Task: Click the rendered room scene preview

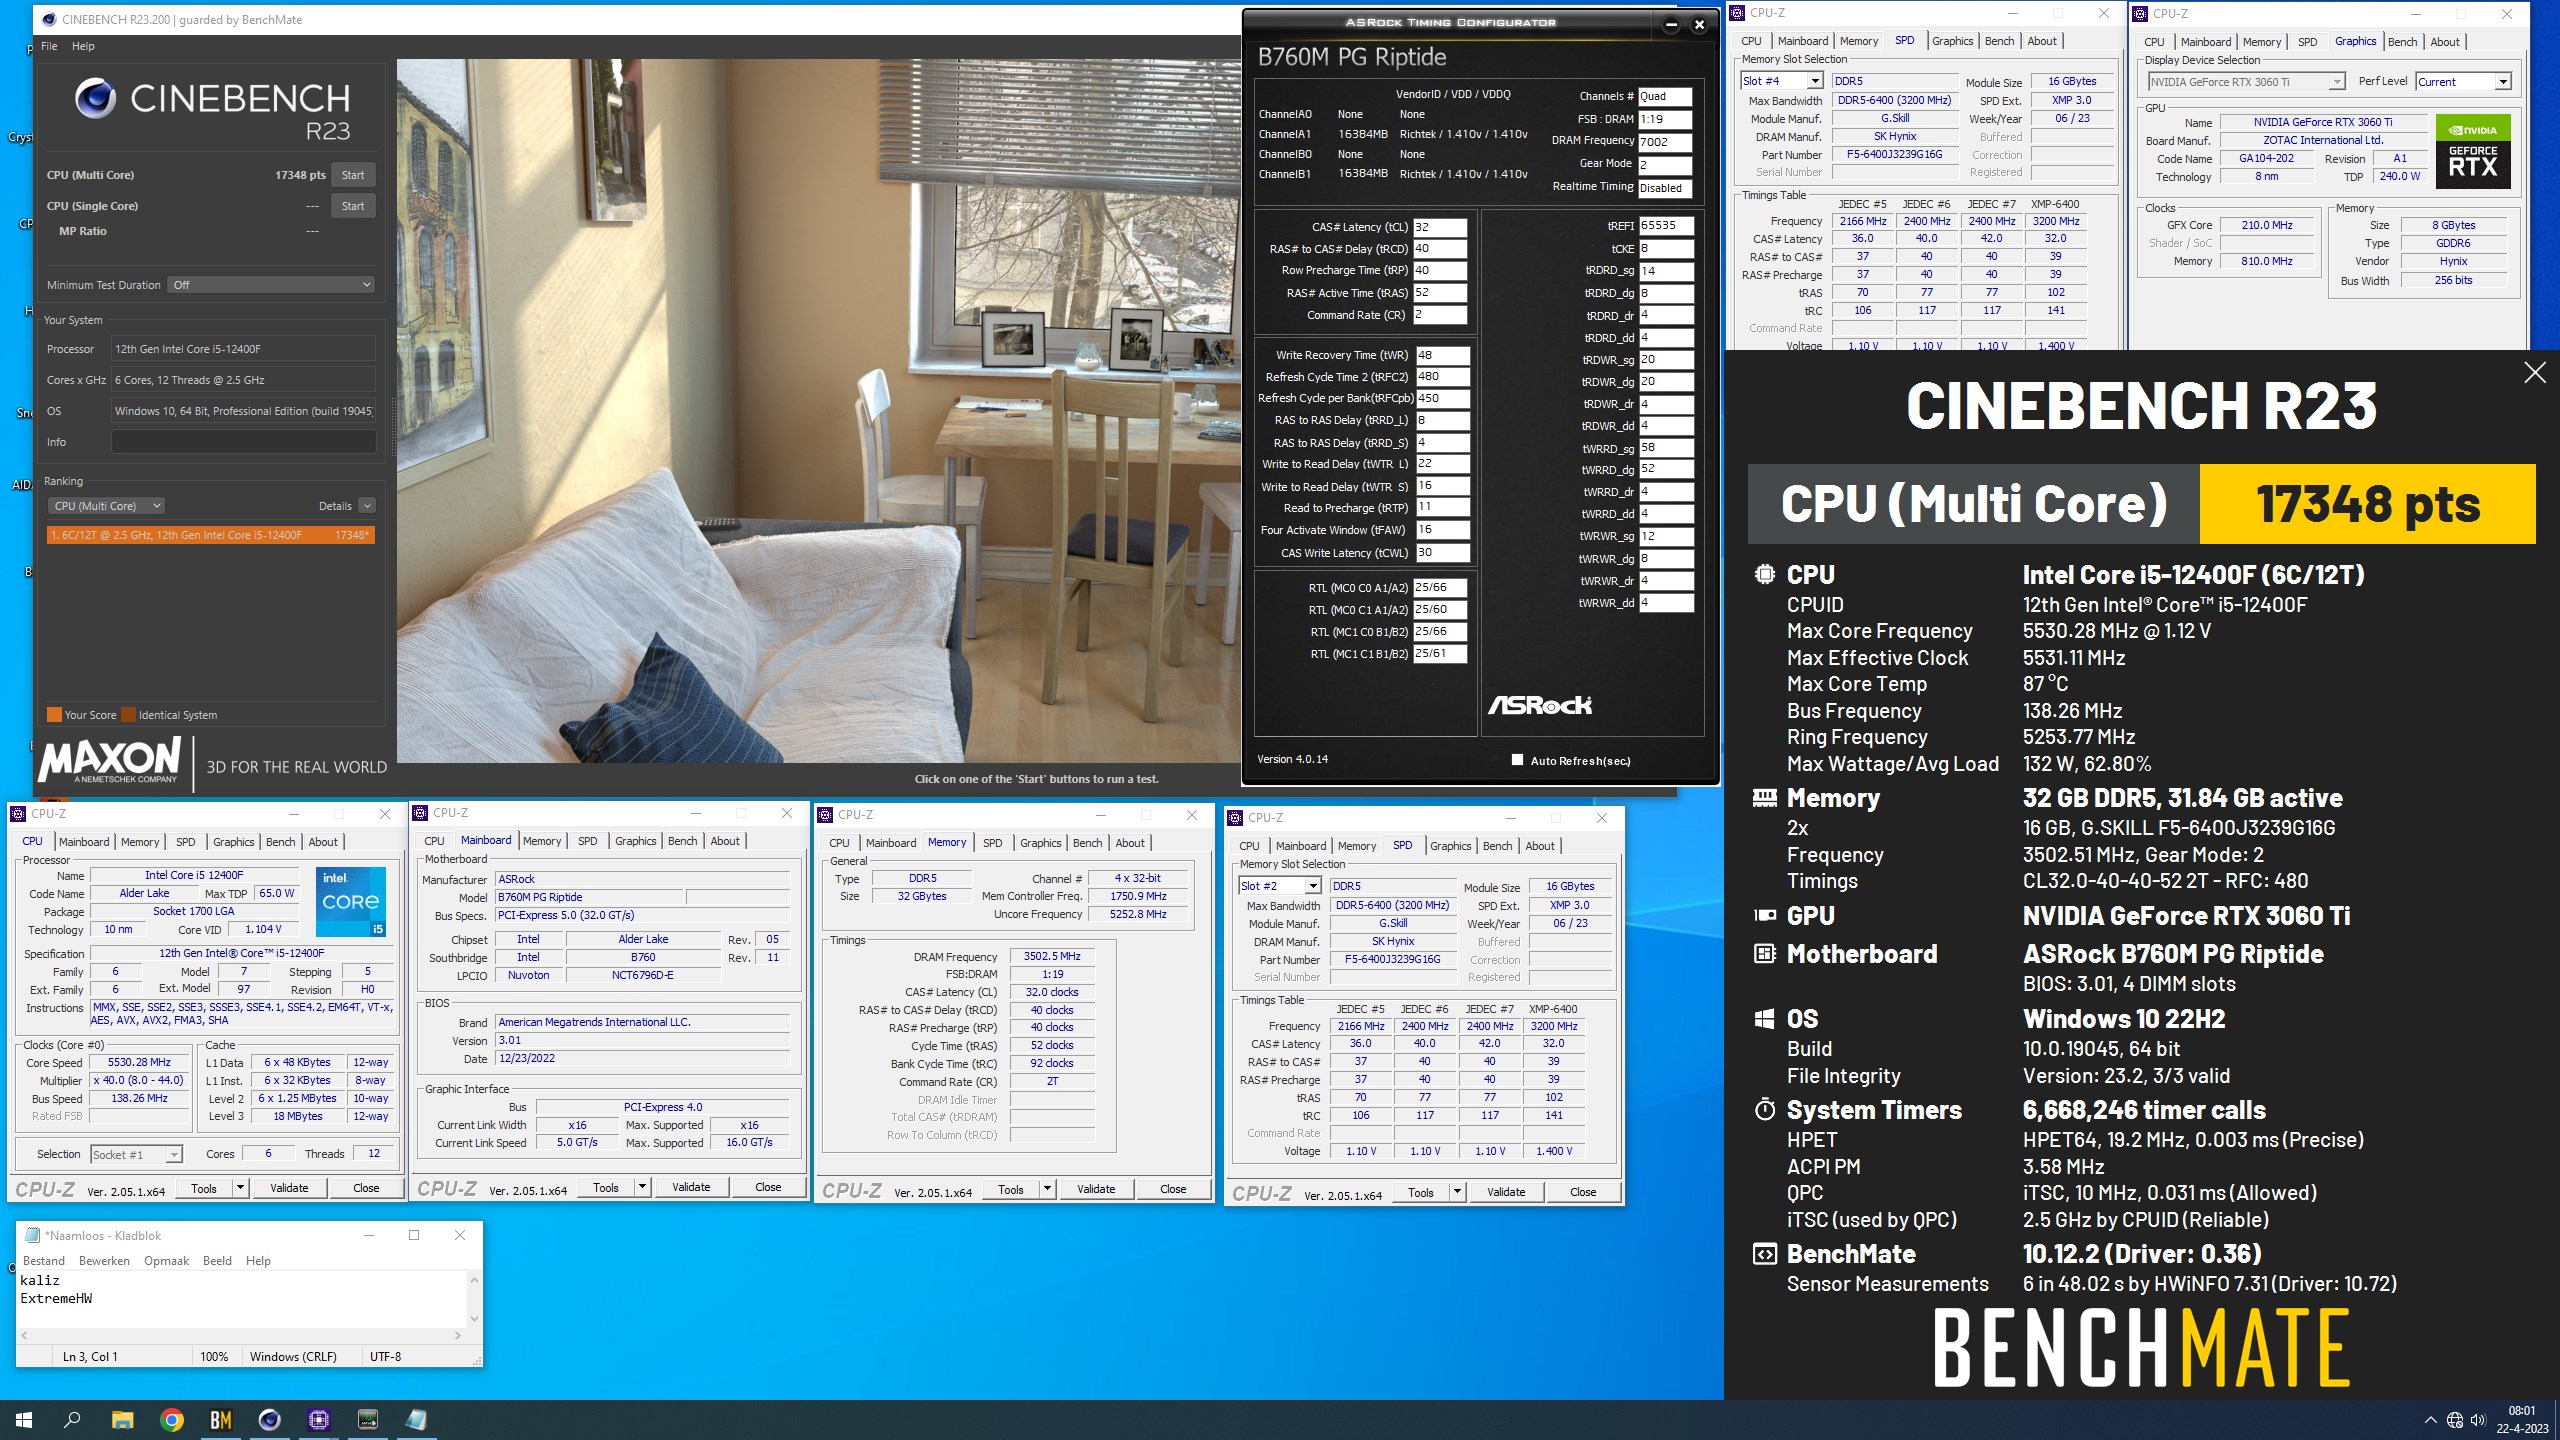Action: tap(818, 411)
